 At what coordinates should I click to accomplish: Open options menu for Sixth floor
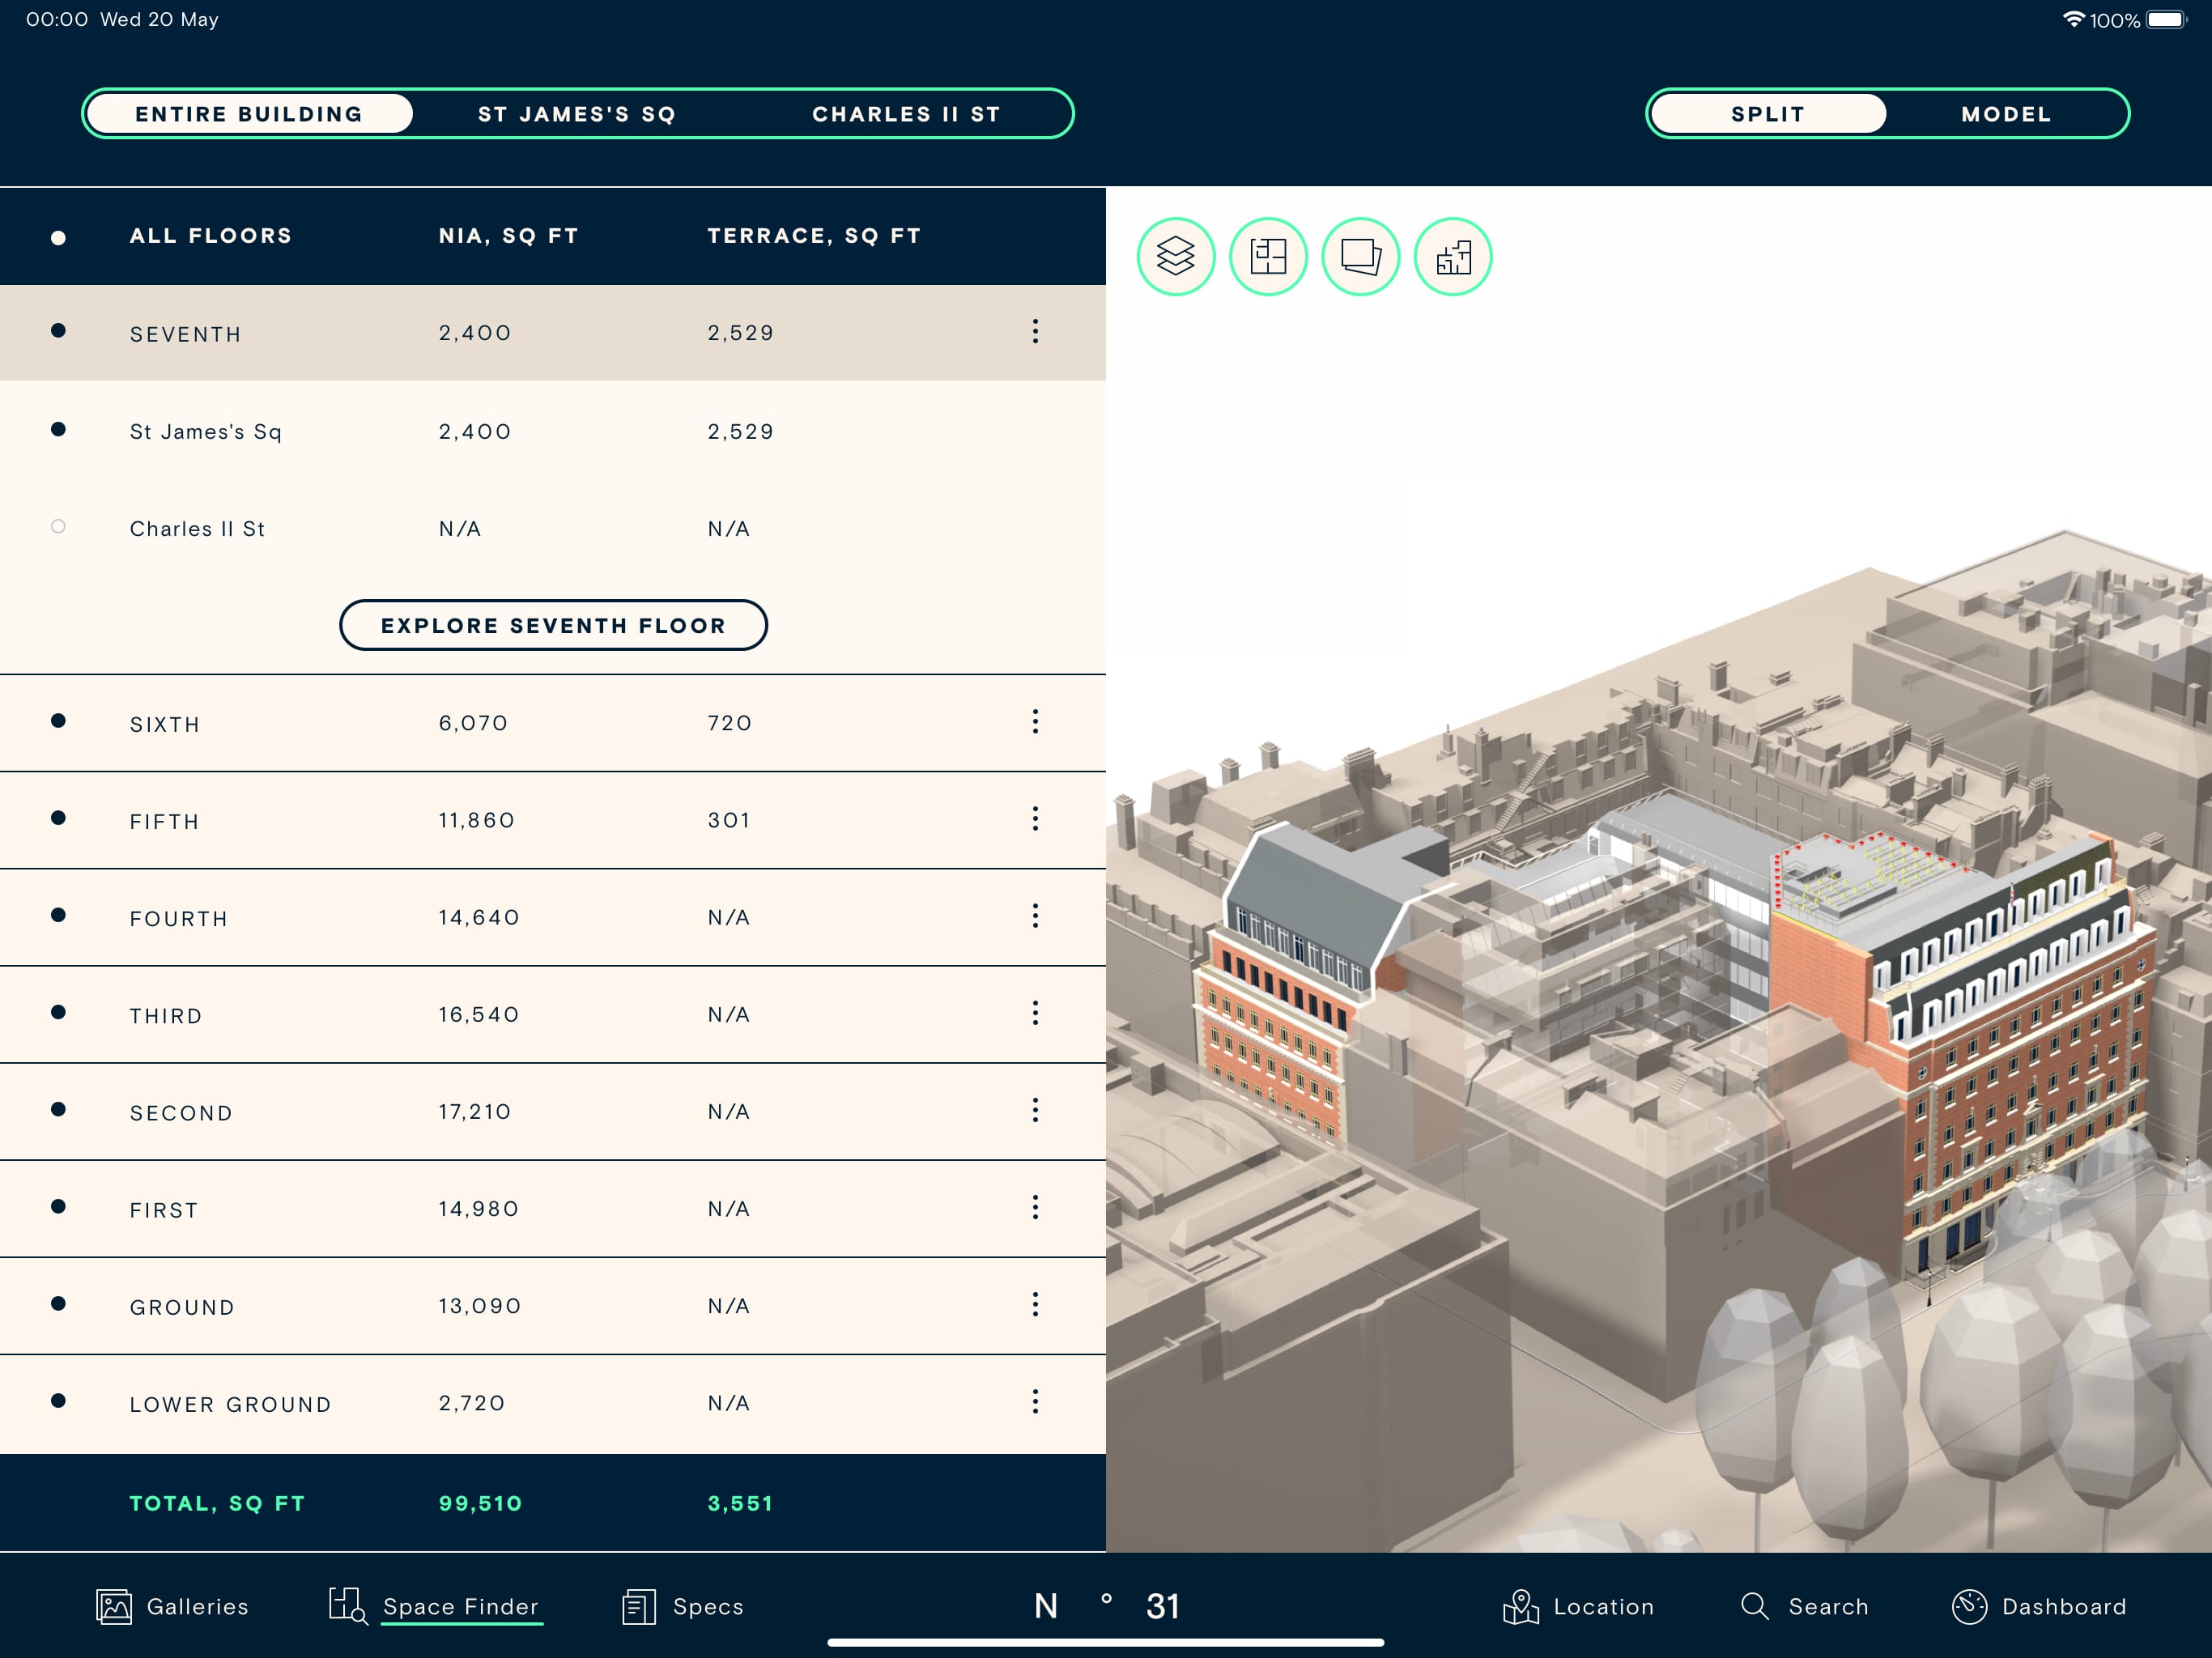click(x=1035, y=722)
